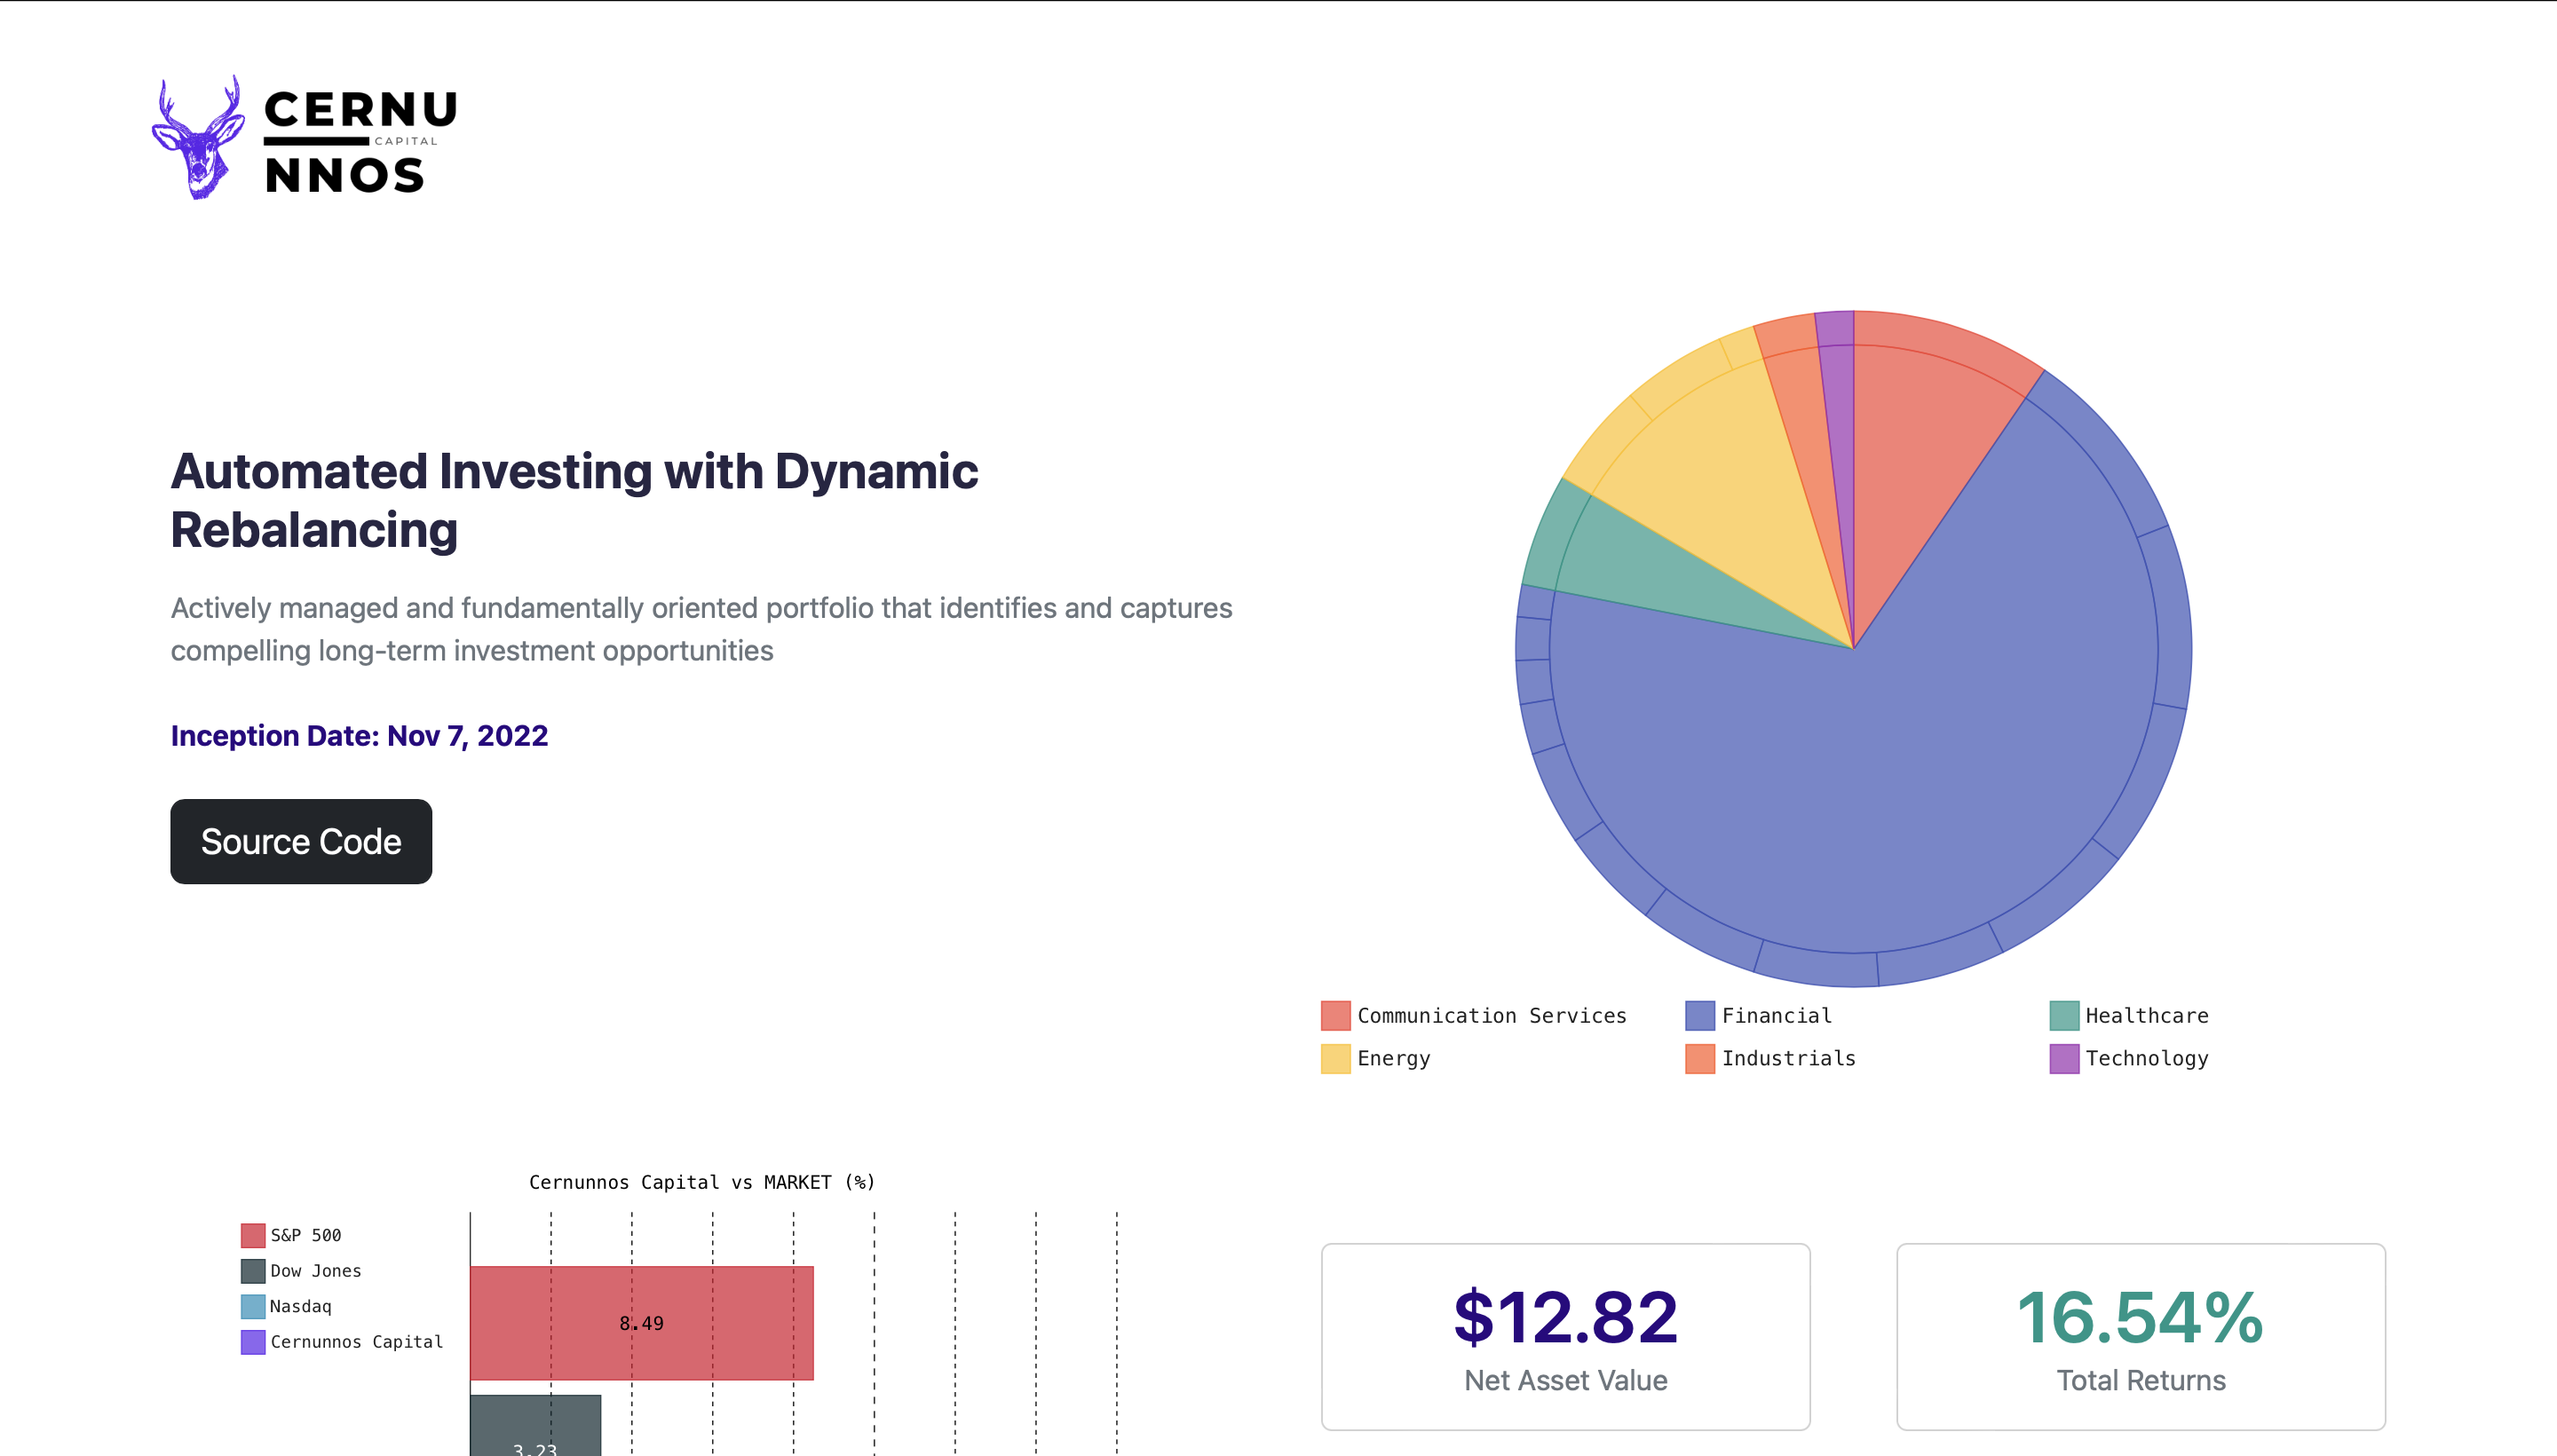
Task: Toggle the Energy legend swatch
Action: pyautogui.click(x=1335, y=1058)
